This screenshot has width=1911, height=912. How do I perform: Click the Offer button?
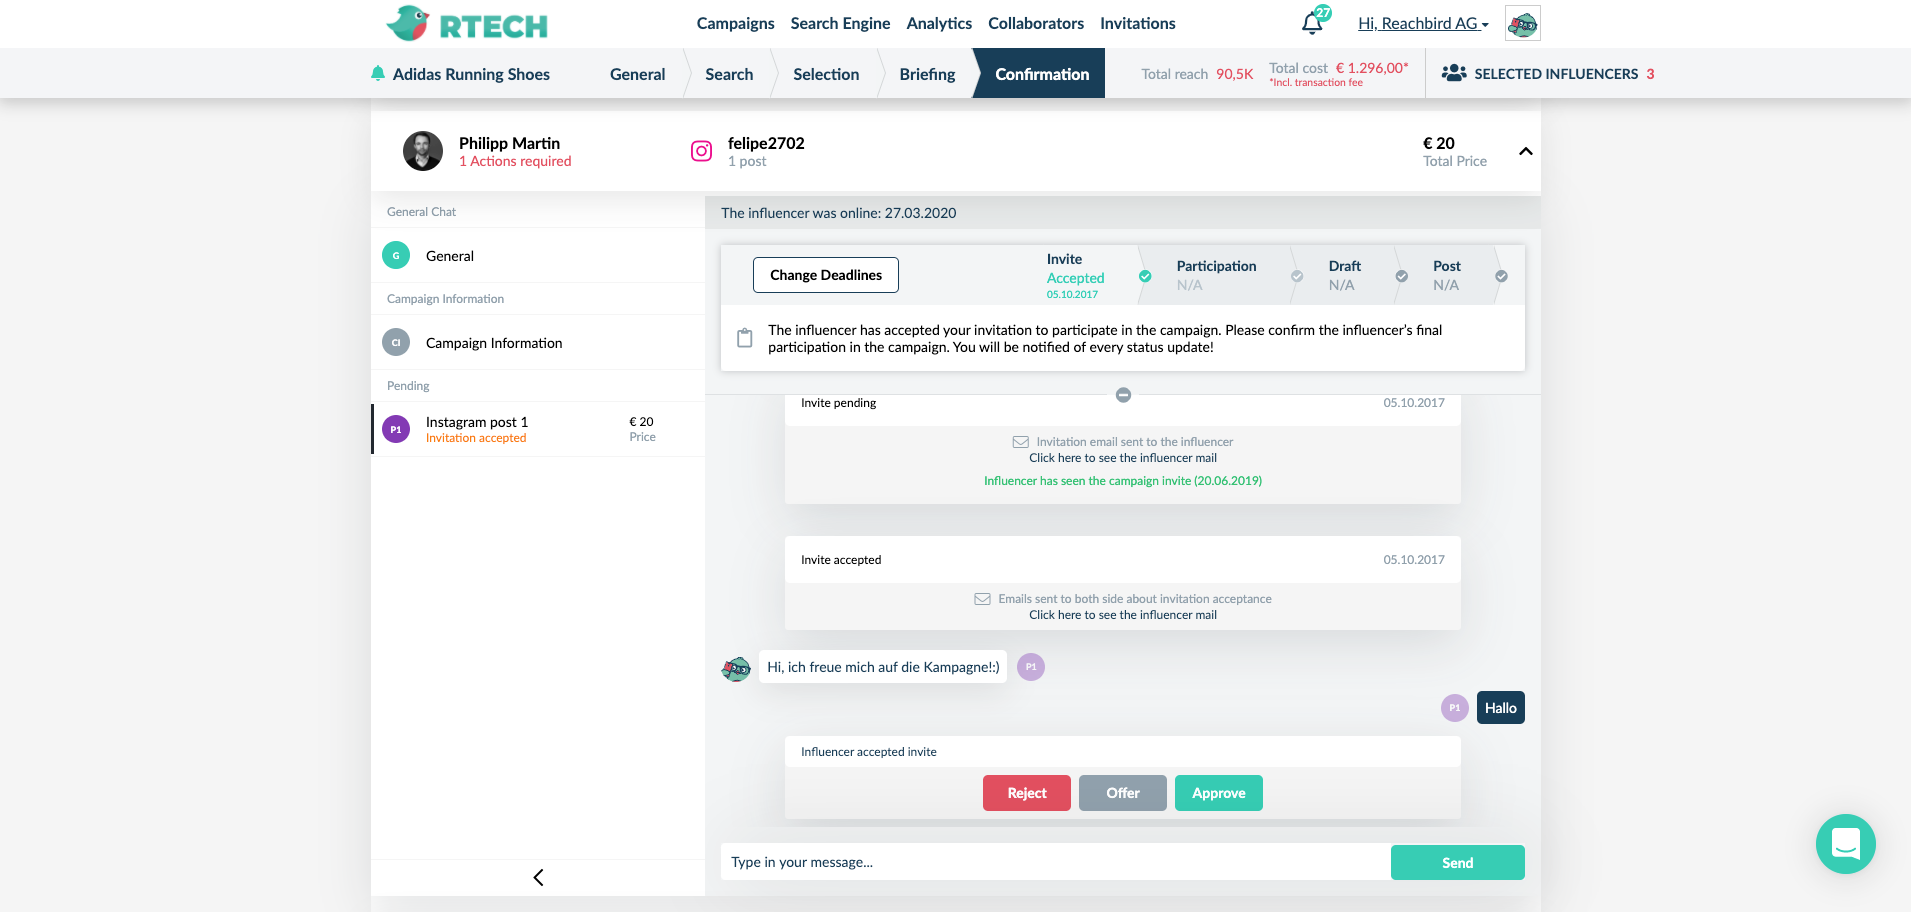coord(1123,793)
